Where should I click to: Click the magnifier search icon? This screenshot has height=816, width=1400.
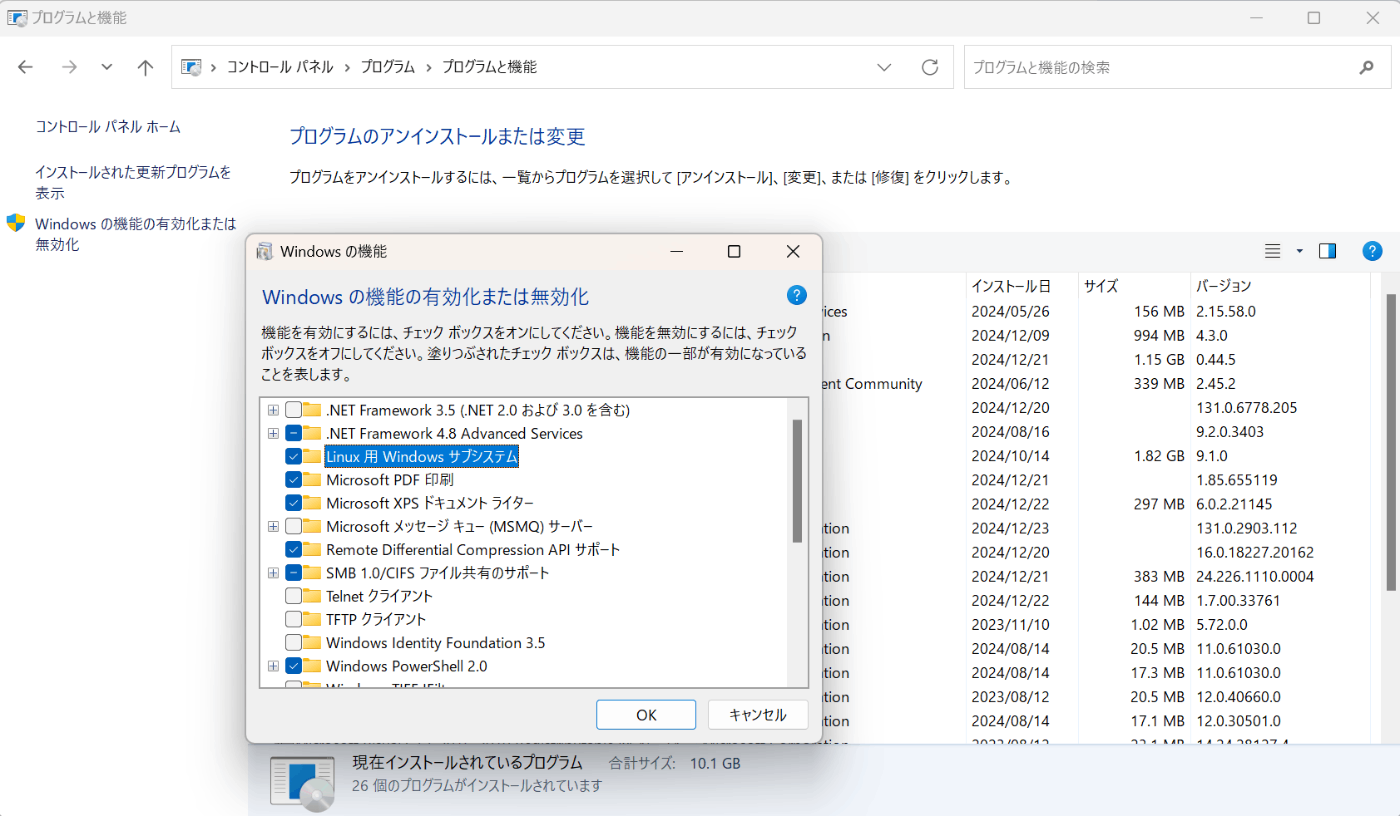(1366, 67)
